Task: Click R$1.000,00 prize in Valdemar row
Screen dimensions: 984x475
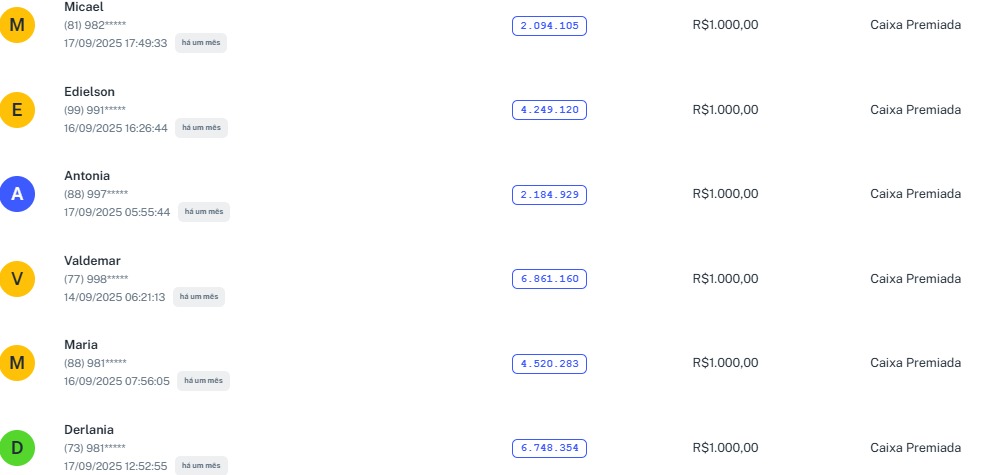Action: pyautogui.click(x=725, y=278)
